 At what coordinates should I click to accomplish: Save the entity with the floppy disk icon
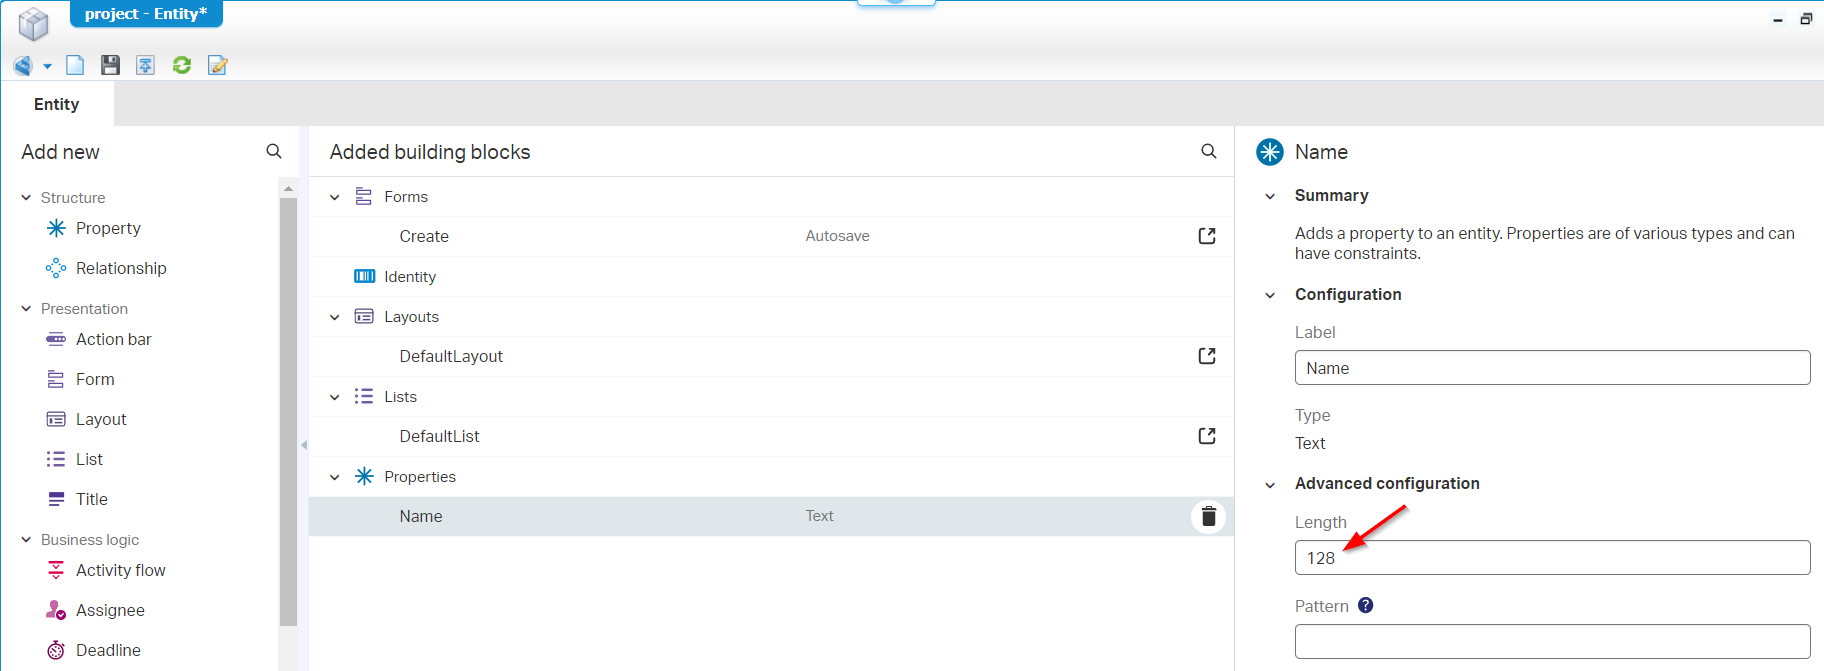(x=110, y=65)
